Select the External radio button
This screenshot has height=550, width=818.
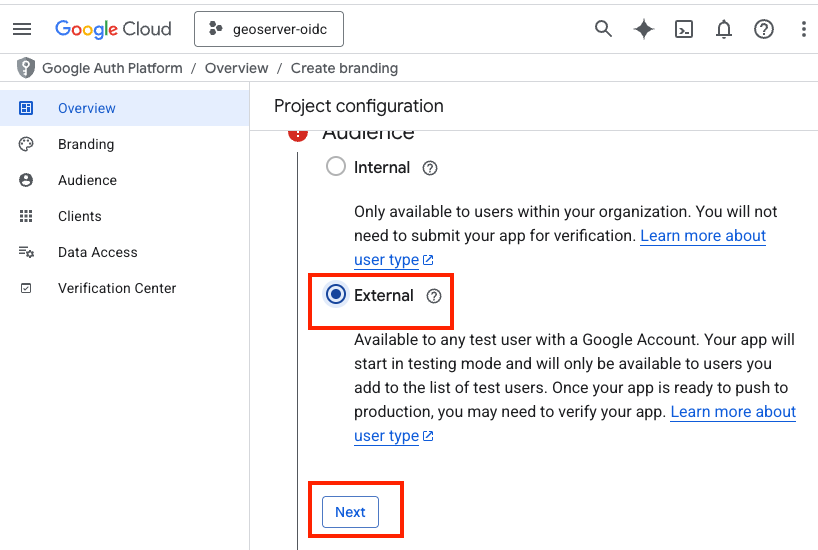pos(336,295)
